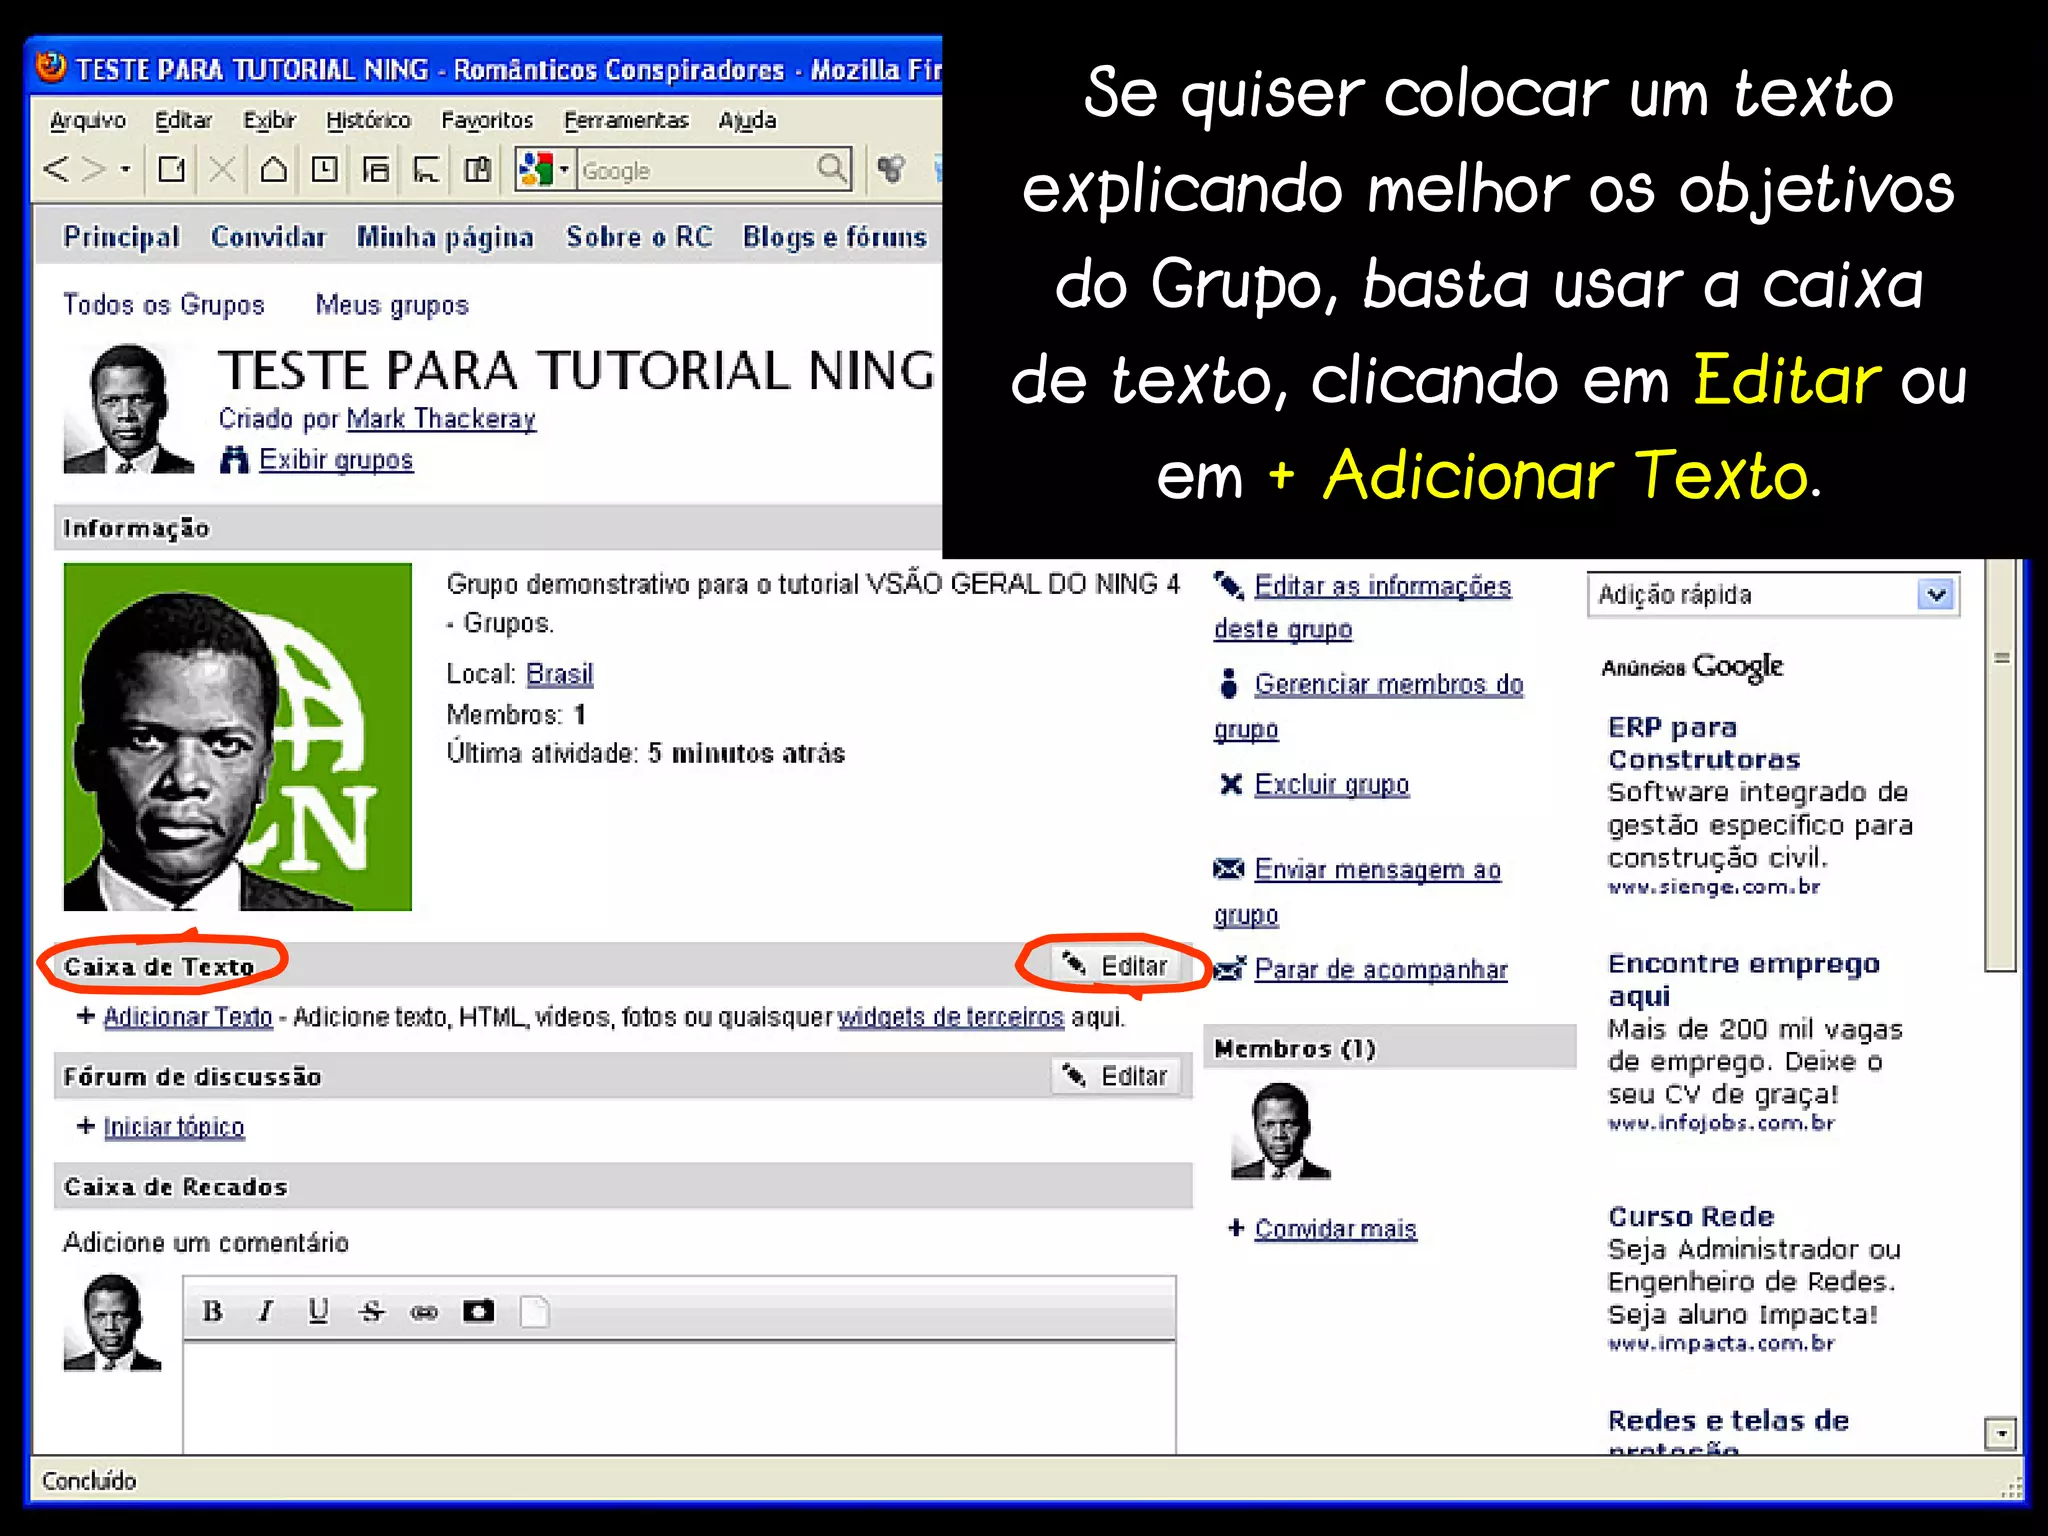The image size is (2048, 1536).
Task: Open widgets de terceiros link
Action: [950, 1016]
